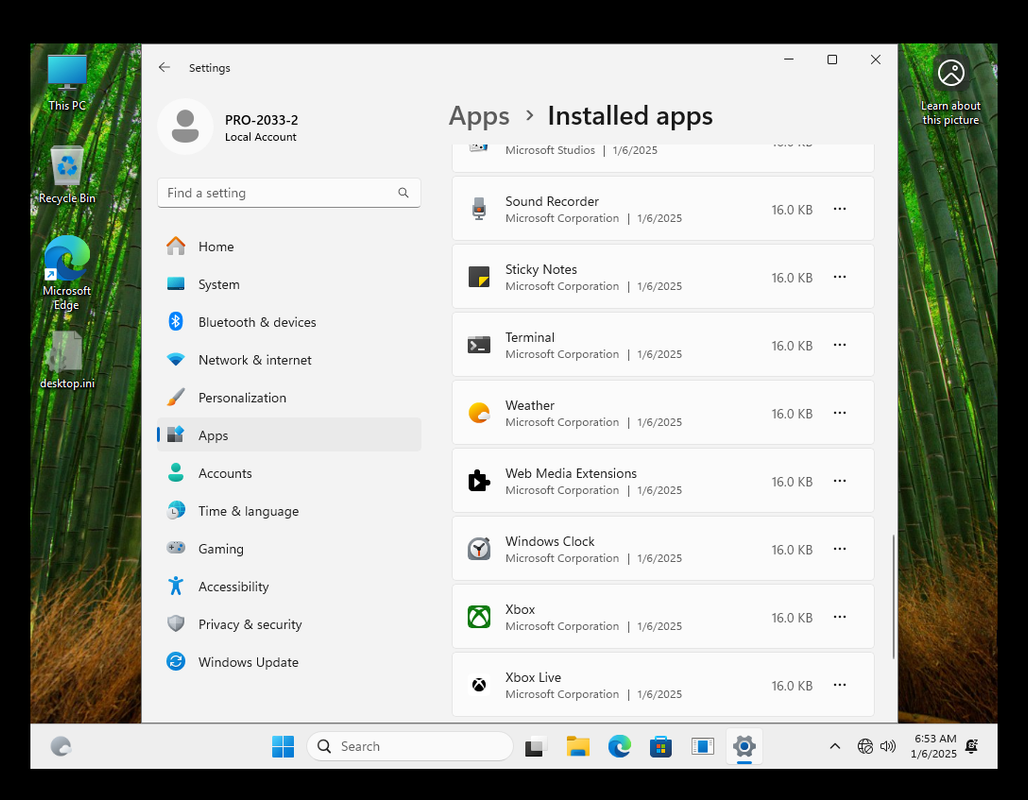
Task: Open more options for Weather
Action: pos(840,413)
